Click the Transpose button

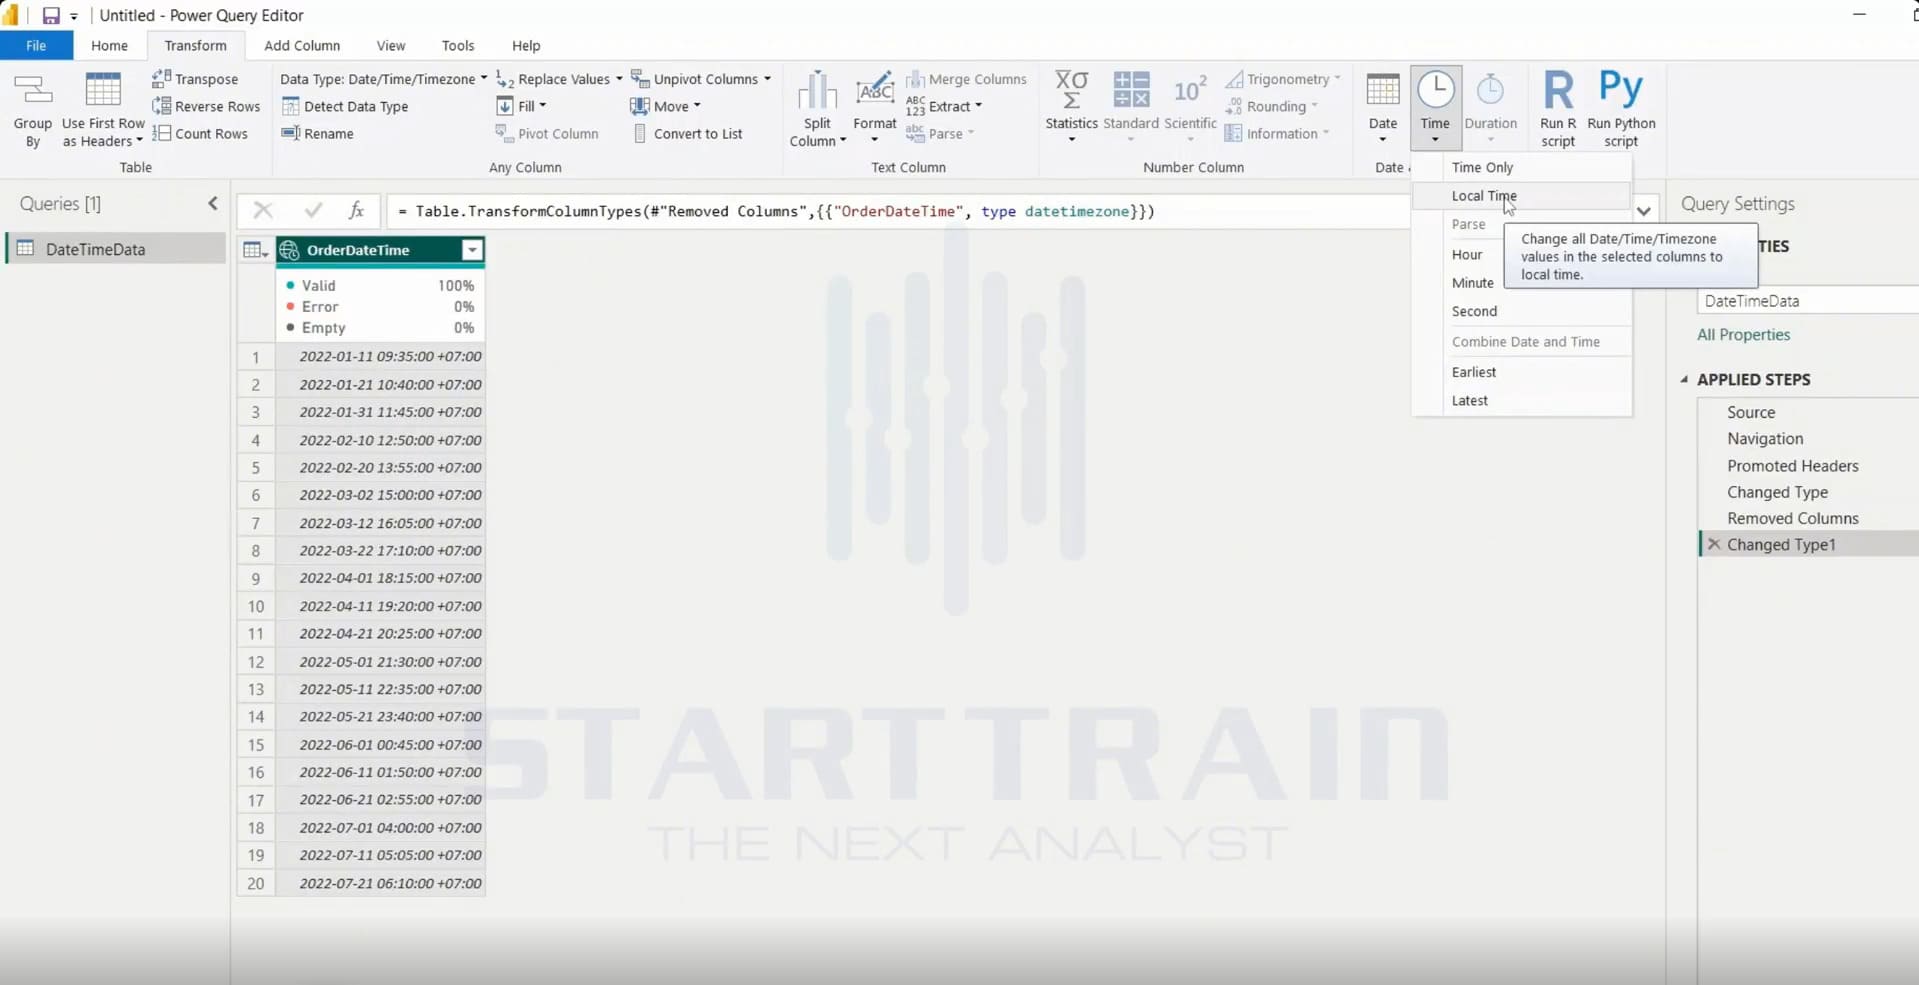(x=195, y=79)
